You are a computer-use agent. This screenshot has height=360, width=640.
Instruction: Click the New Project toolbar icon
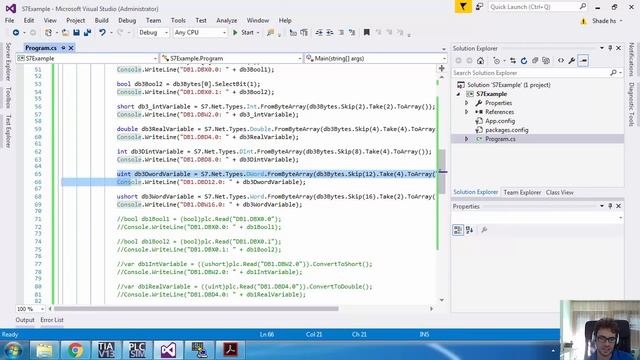(x=48, y=32)
